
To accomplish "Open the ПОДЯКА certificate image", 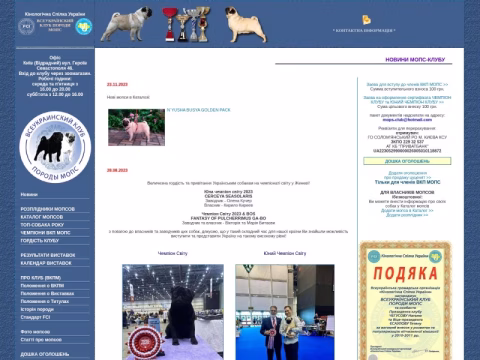I will tap(406, 300).
